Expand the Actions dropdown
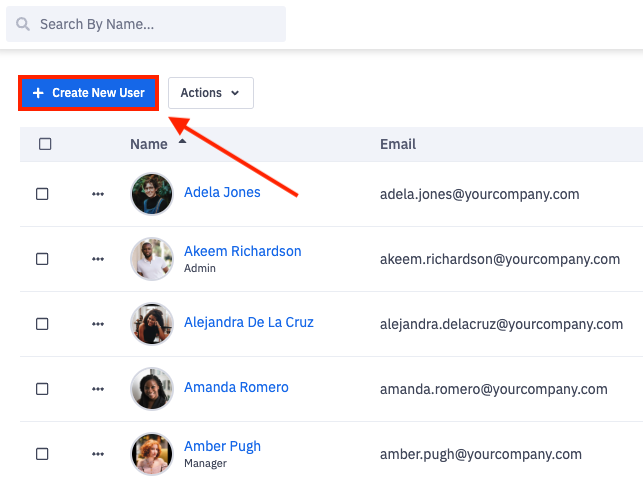 click(210, 93)
